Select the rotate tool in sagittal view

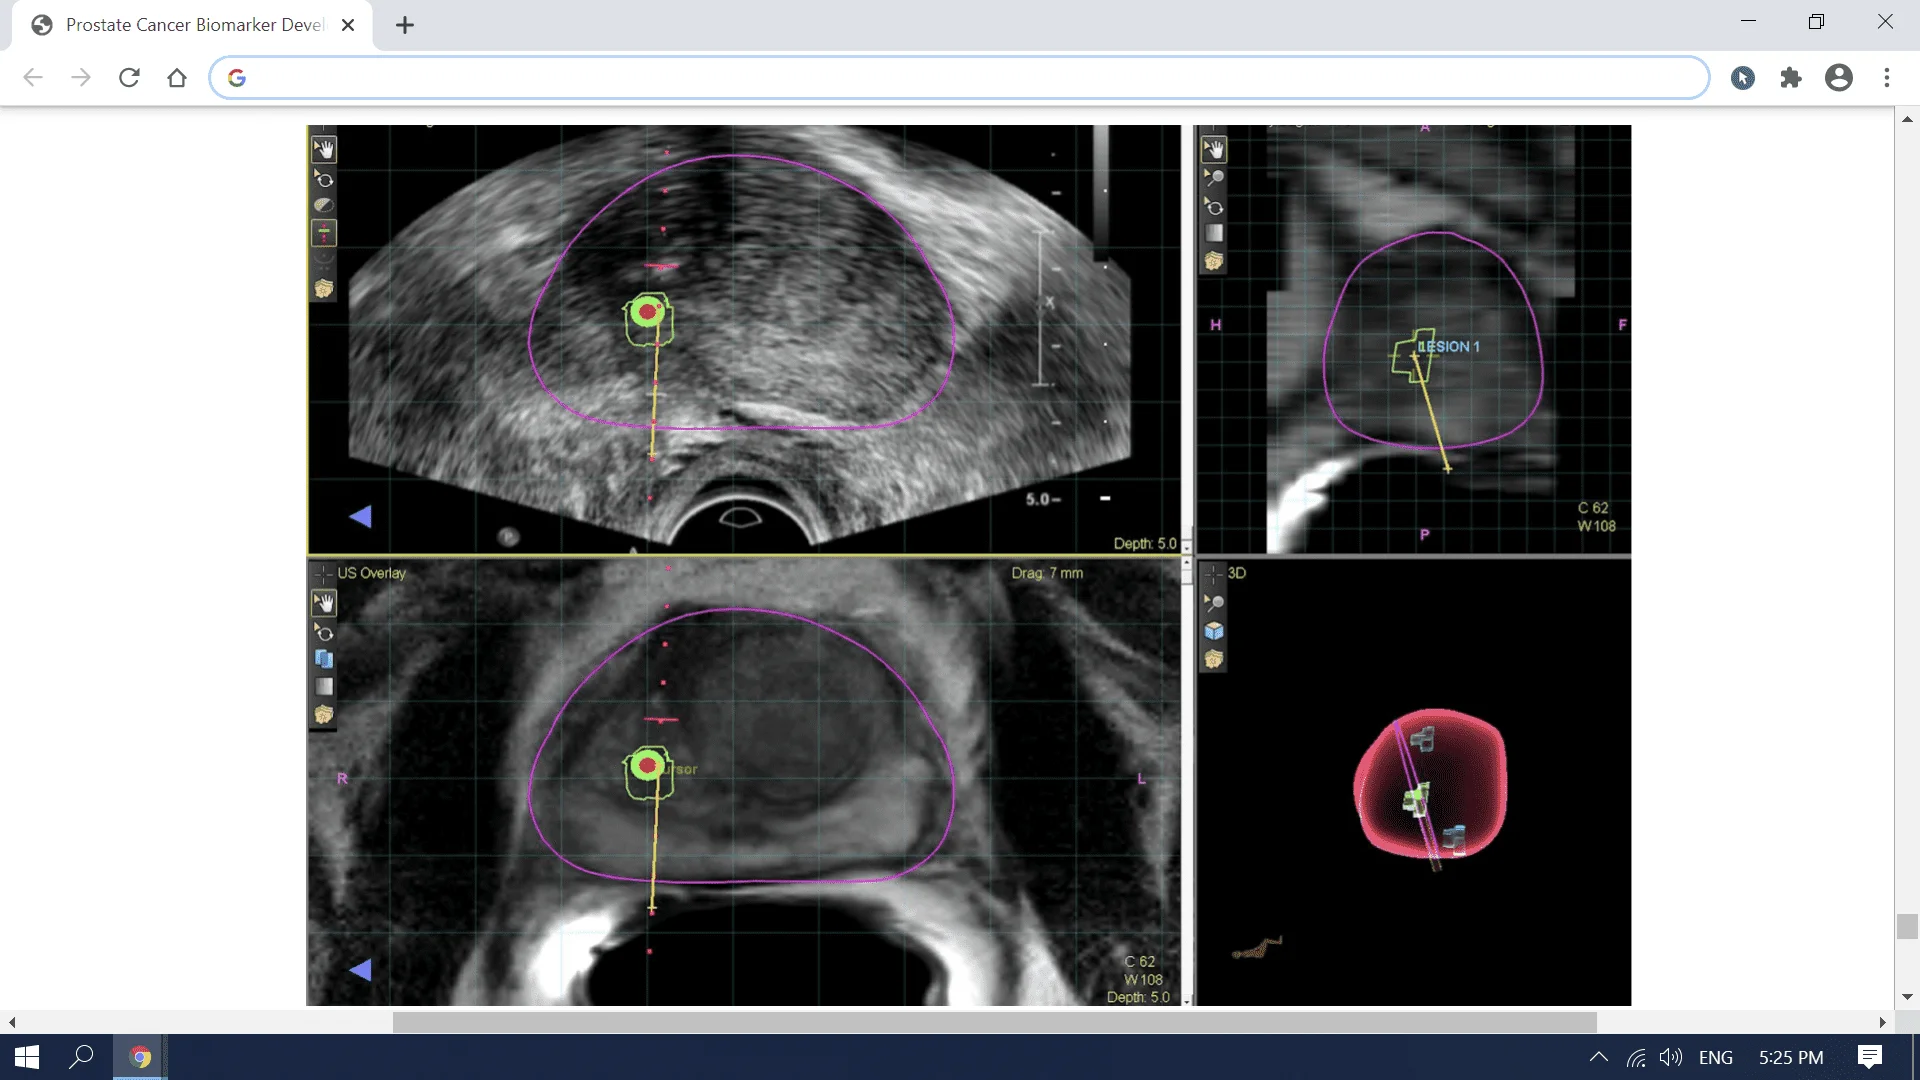coord(1213,206)
